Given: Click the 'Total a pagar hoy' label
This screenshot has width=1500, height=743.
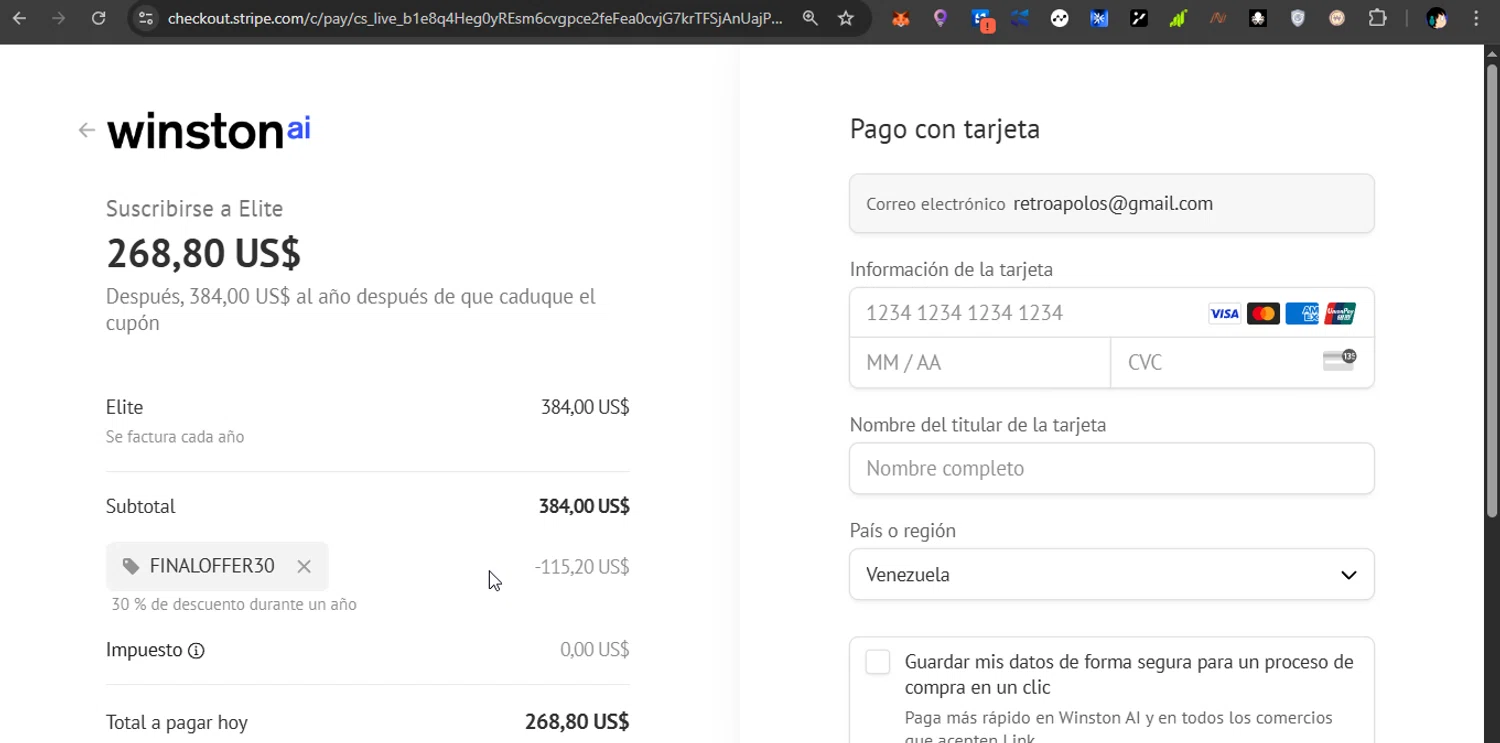Looking at the screenshot, I should pyautogui.click(x=177, y=722).
